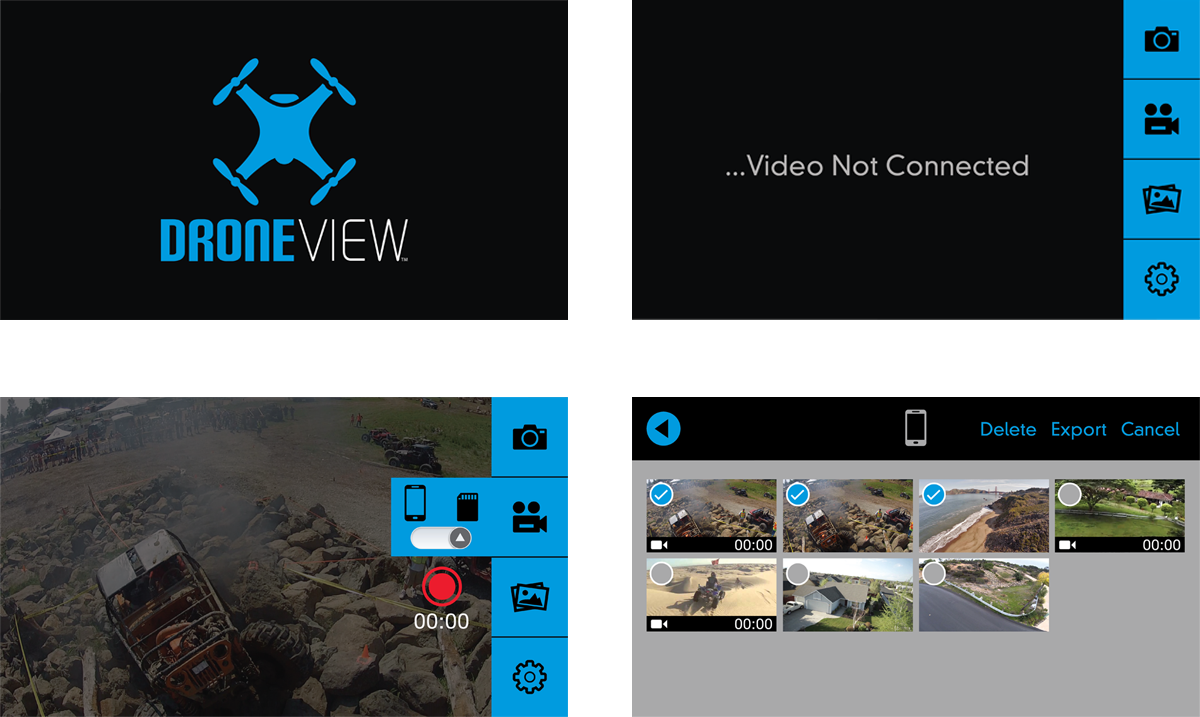
Task: Uncheck the coastal beach photo thumbnail
Action: coord(933,495)
